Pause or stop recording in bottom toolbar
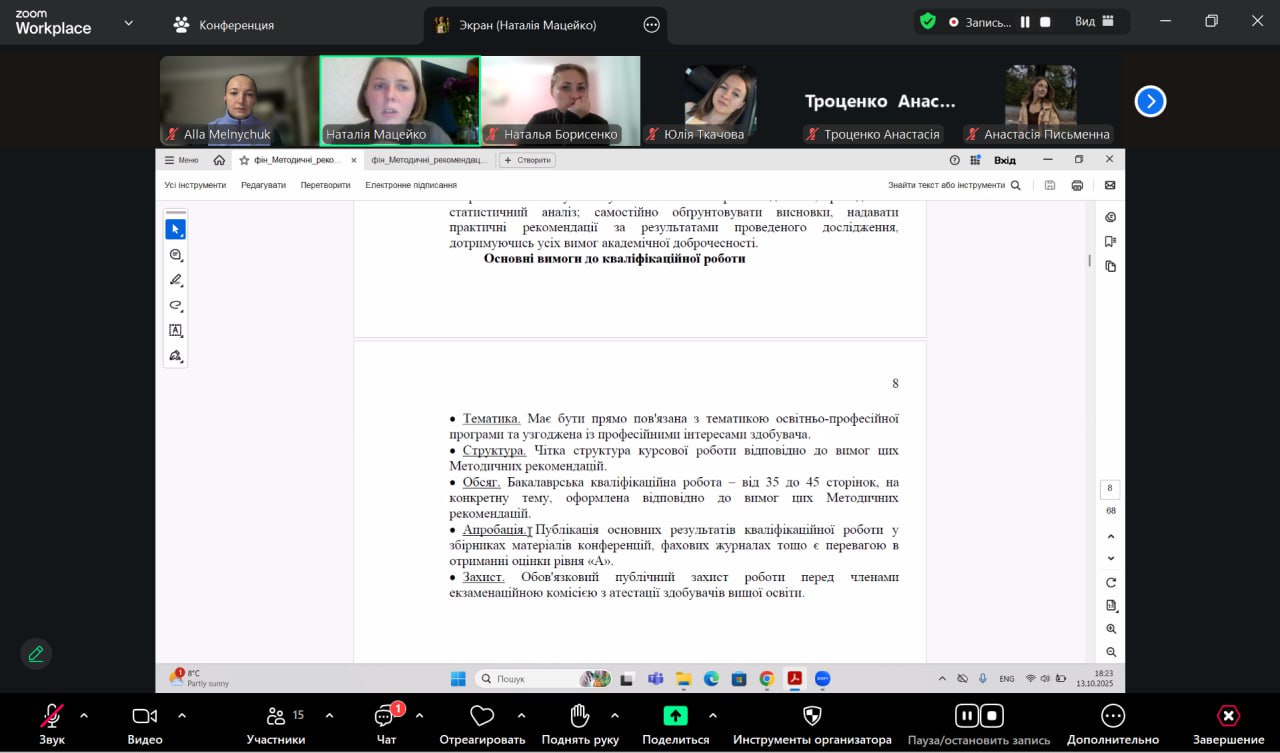The height and width of the screenshot is (753, 1280). tap(978, 716)
